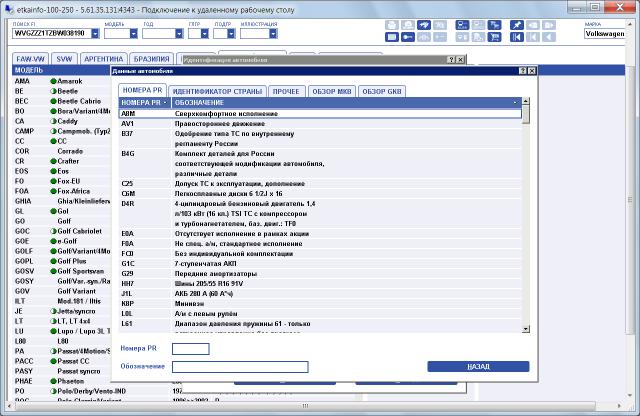
Task: Click help icon of Идентификация автомобиля dialog
Action: pyautogui.click(x=451, y=60)
